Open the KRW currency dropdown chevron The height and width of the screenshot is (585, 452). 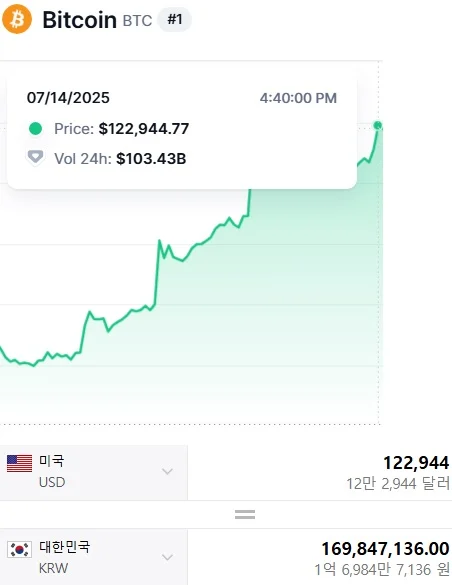pos(168,557)
